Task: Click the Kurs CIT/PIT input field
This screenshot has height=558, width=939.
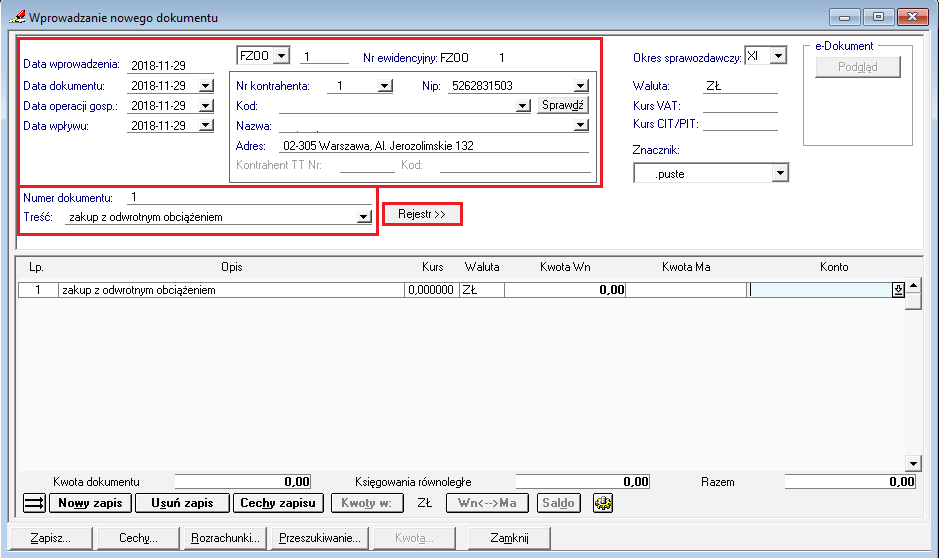Action: 740,125
